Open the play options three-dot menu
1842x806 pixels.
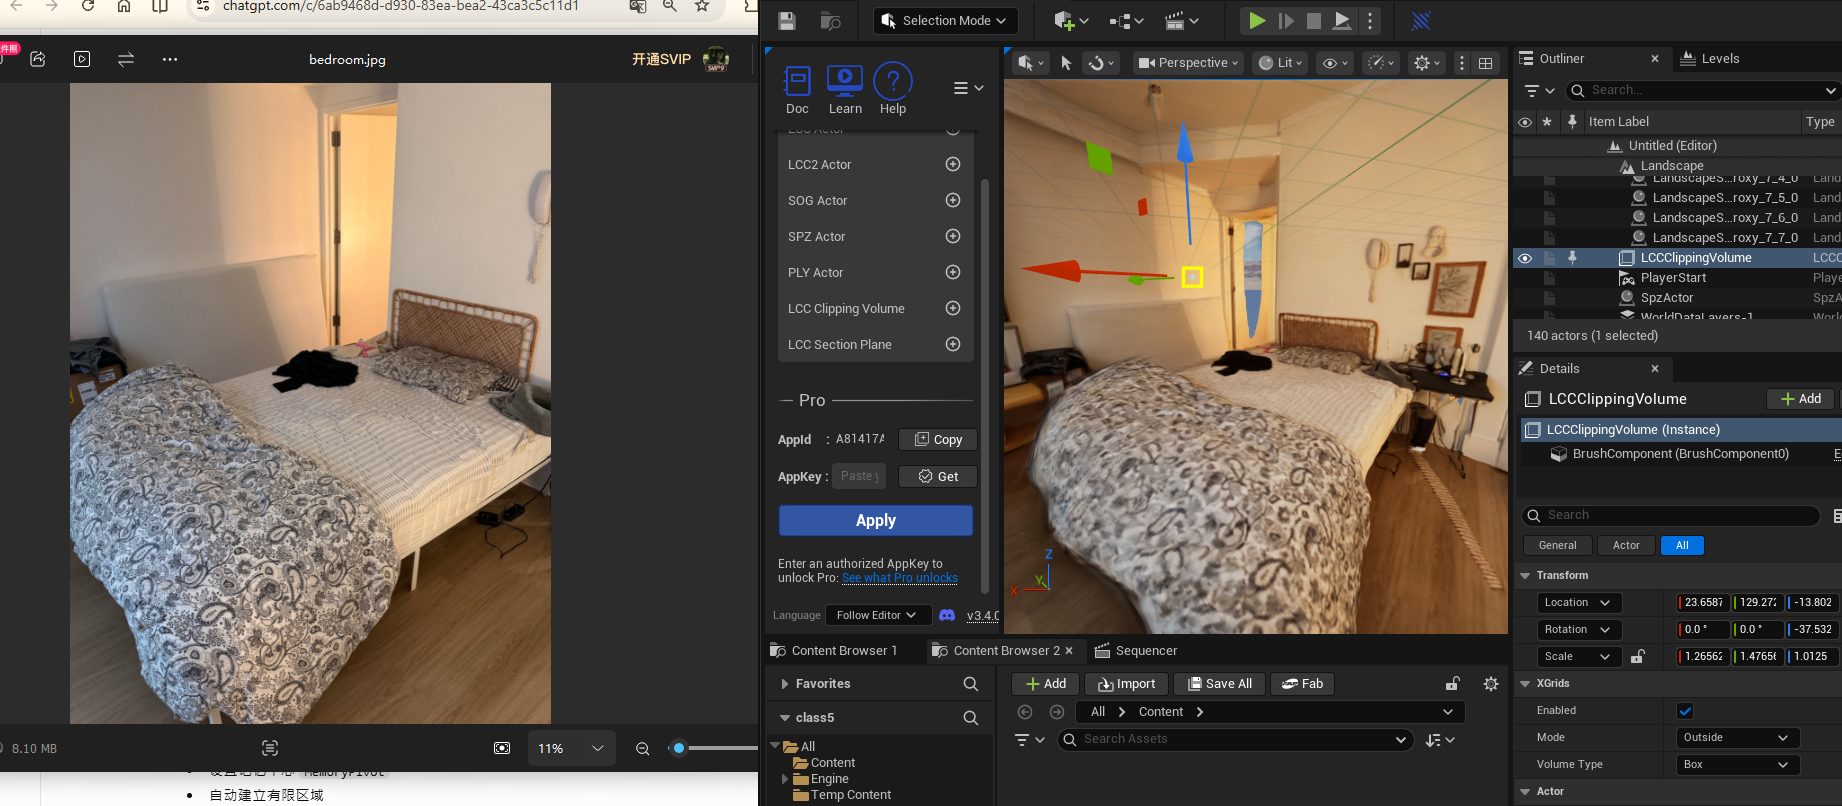pyautogui.click(x=1370, y=21)
